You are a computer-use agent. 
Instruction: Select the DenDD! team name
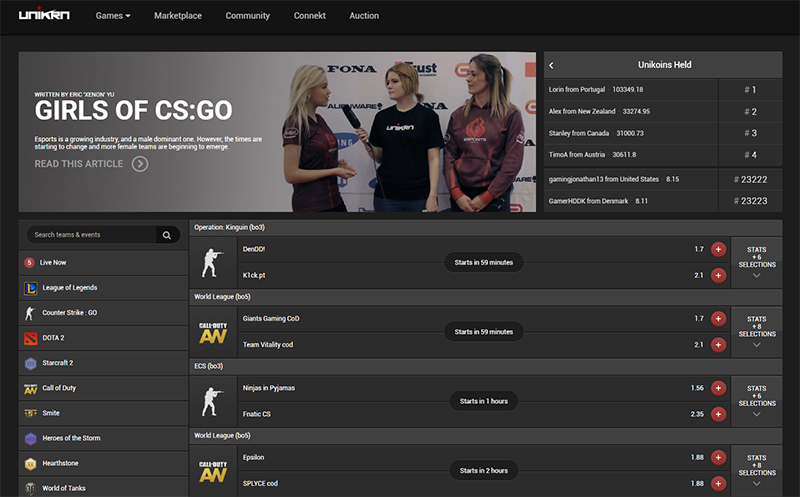pyautogui.click(x=254, y=249)
